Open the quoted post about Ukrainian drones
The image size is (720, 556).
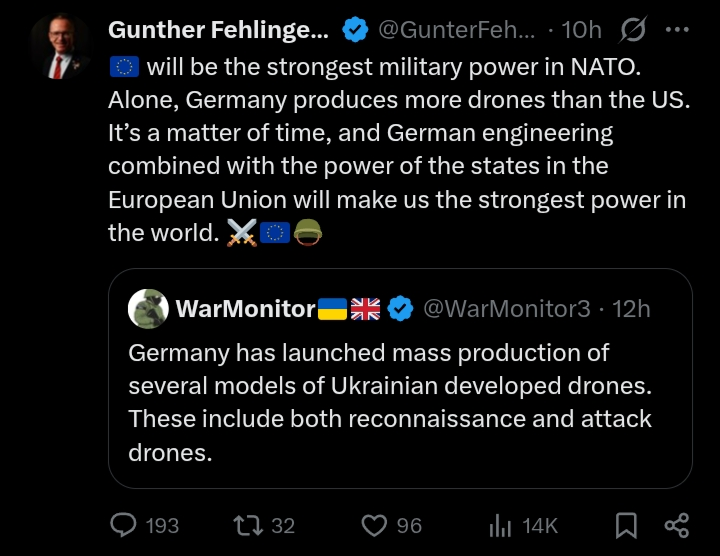click(400, 378)
